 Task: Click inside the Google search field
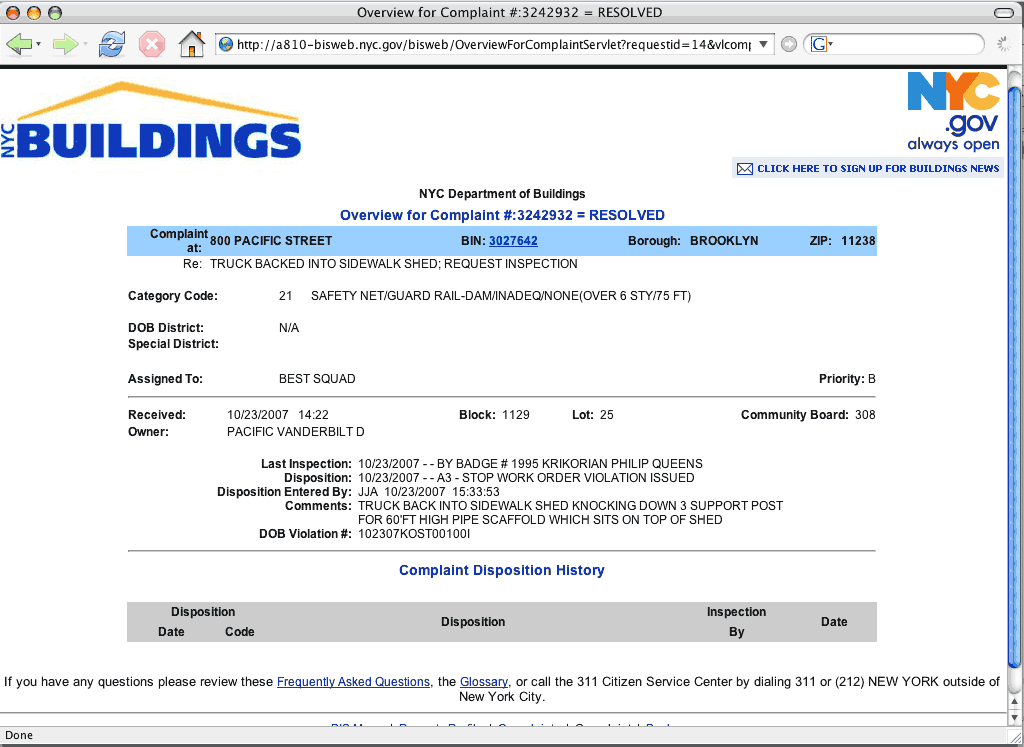(x=905, y=45)
